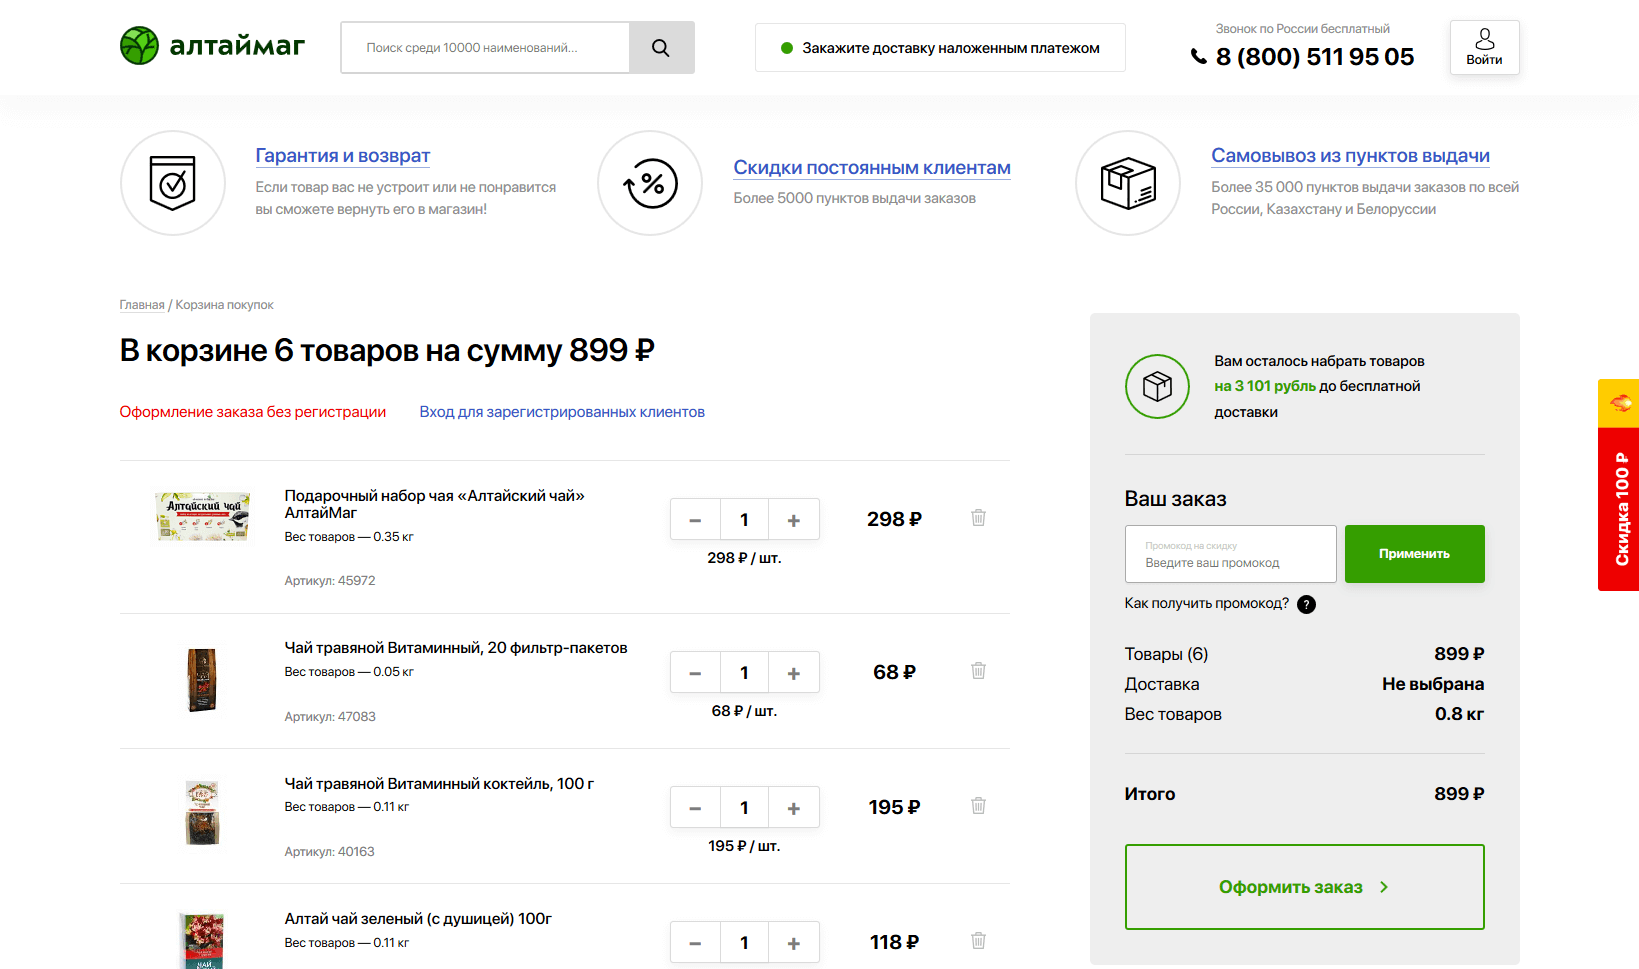The width and height of the screenshot is (1639, 969).
Task: Increase quantity of Подарочный набор чая
Action: tap(794, 520)
